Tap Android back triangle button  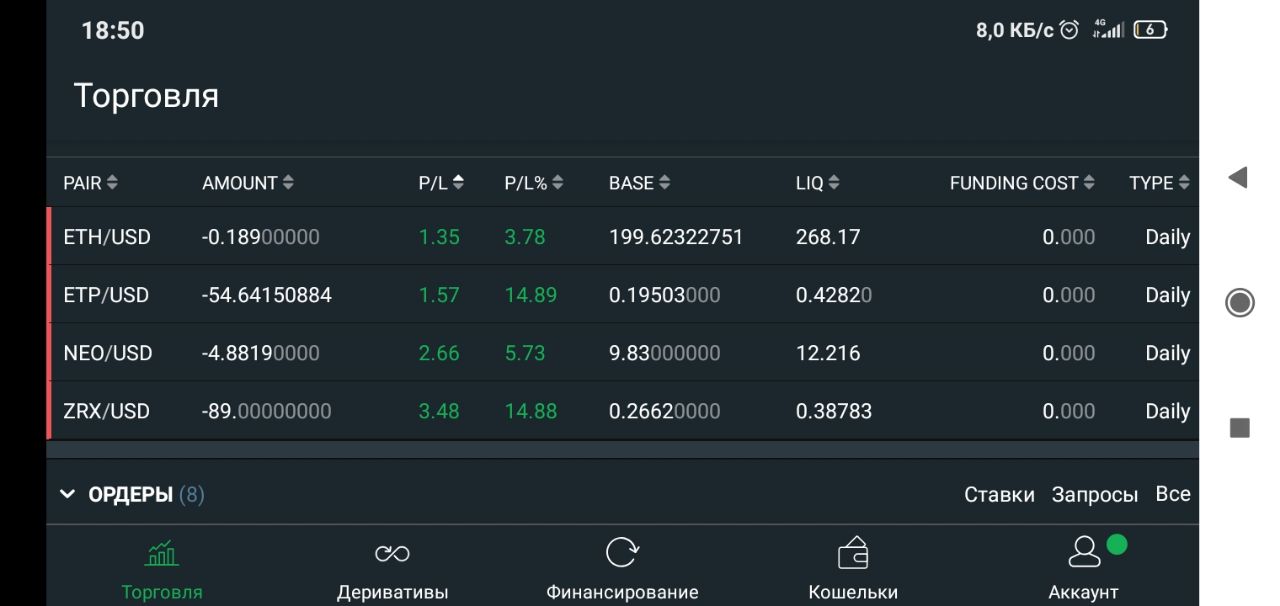click(x=1238, y=178)
